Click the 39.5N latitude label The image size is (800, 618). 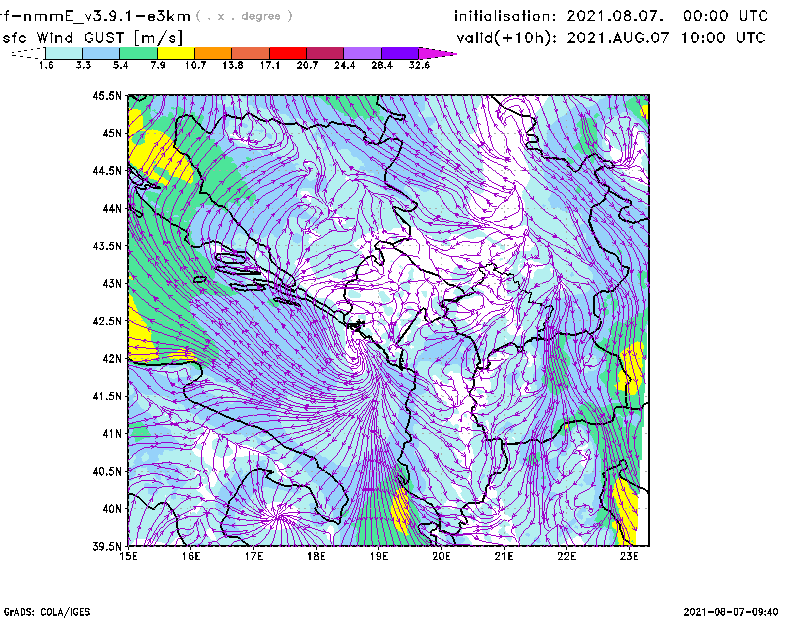pos(107,547)
